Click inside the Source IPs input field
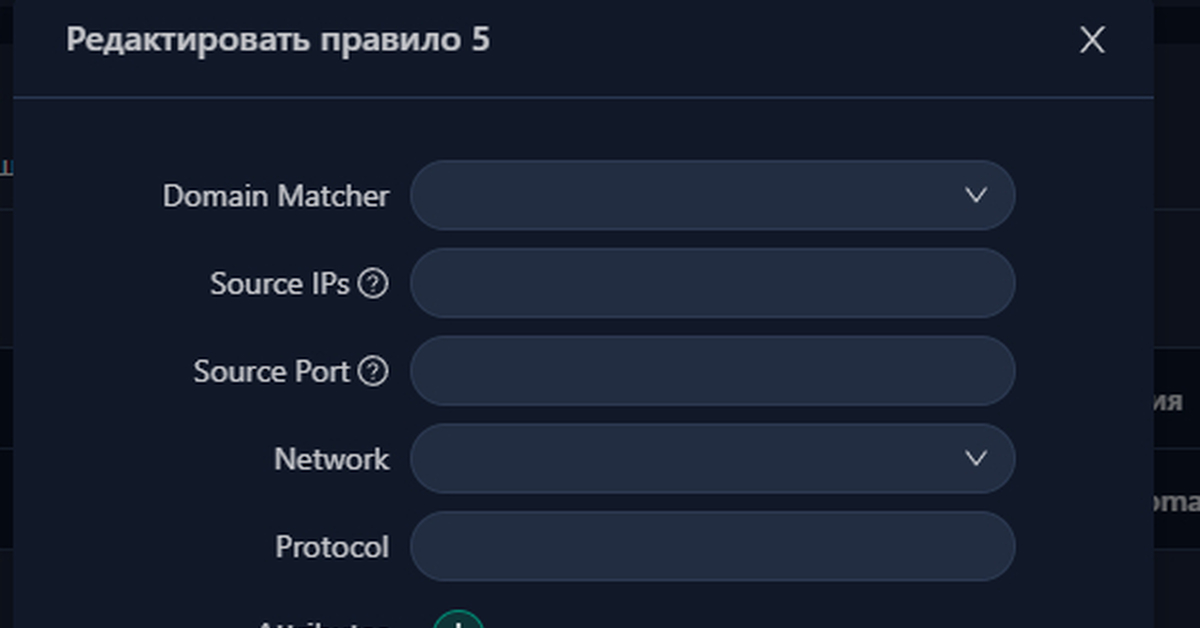This screenshot has height=628, width=1200. pos(712,283)
